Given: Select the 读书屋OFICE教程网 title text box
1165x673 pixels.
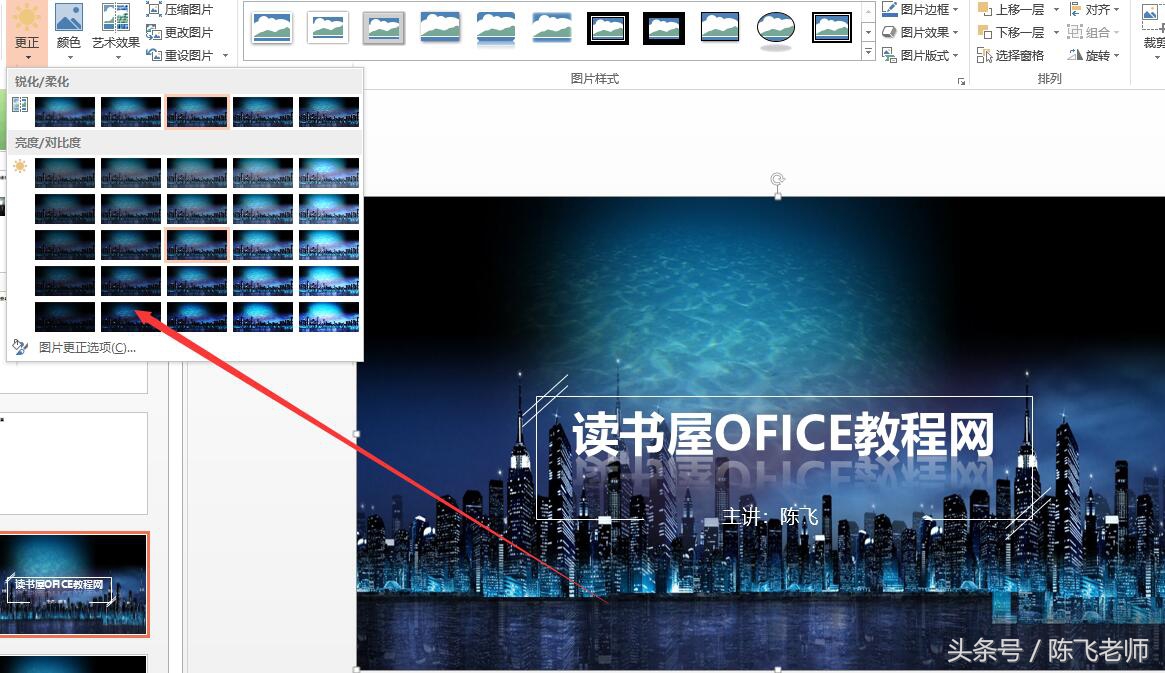Looking at the screenshot, I should point(783,434).
